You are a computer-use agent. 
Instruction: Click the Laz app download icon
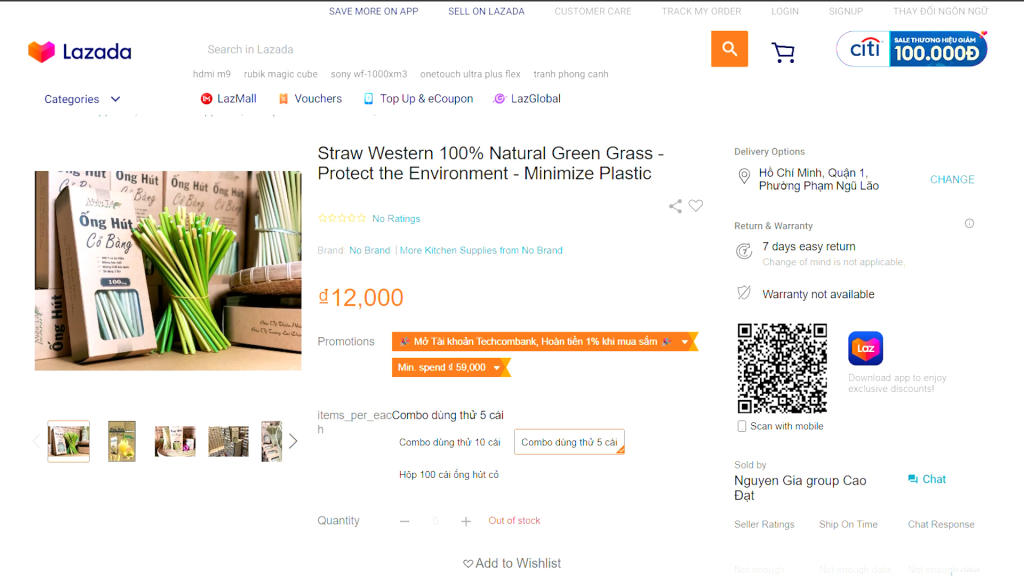tap(865, 348)
